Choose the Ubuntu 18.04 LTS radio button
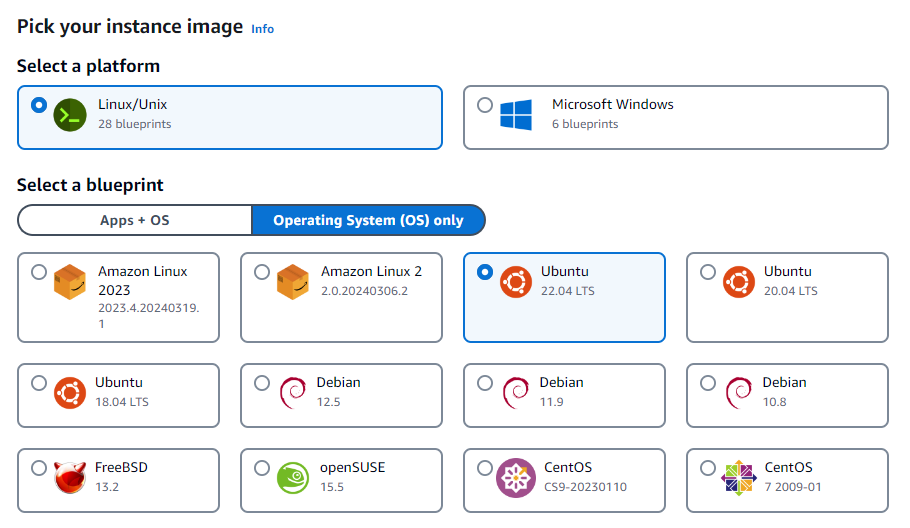This screenshot has height=528, width=910. tap(39, 383)
